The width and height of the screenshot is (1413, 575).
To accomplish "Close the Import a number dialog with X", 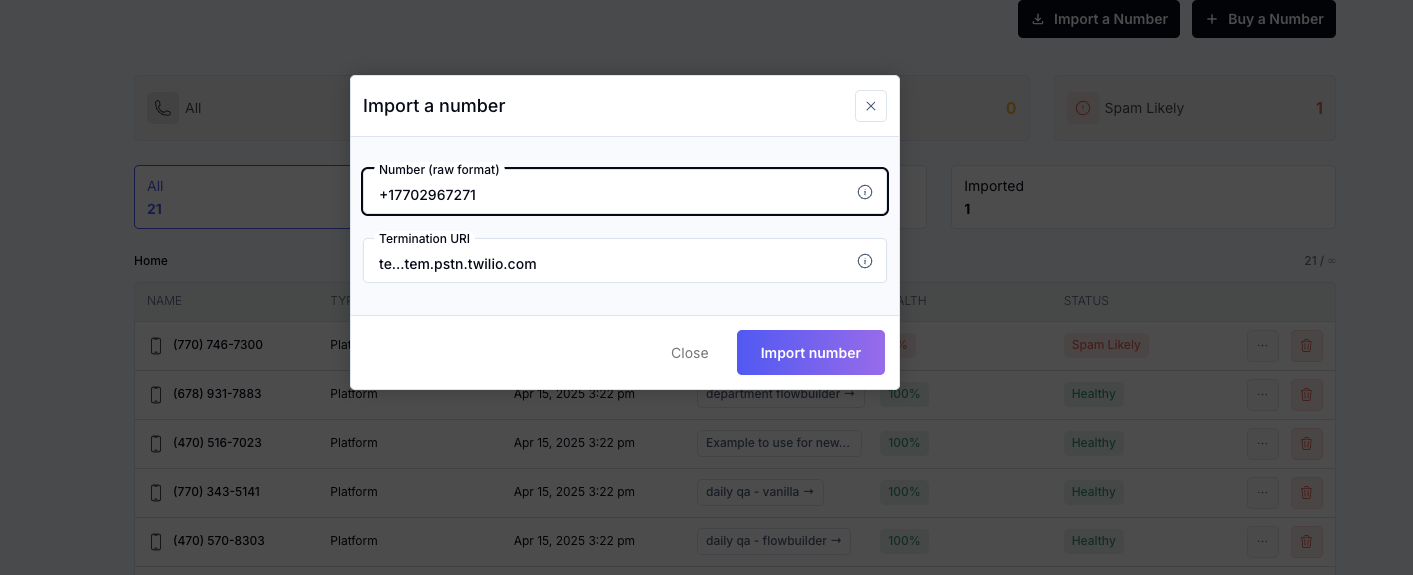I will click(870, 106).
